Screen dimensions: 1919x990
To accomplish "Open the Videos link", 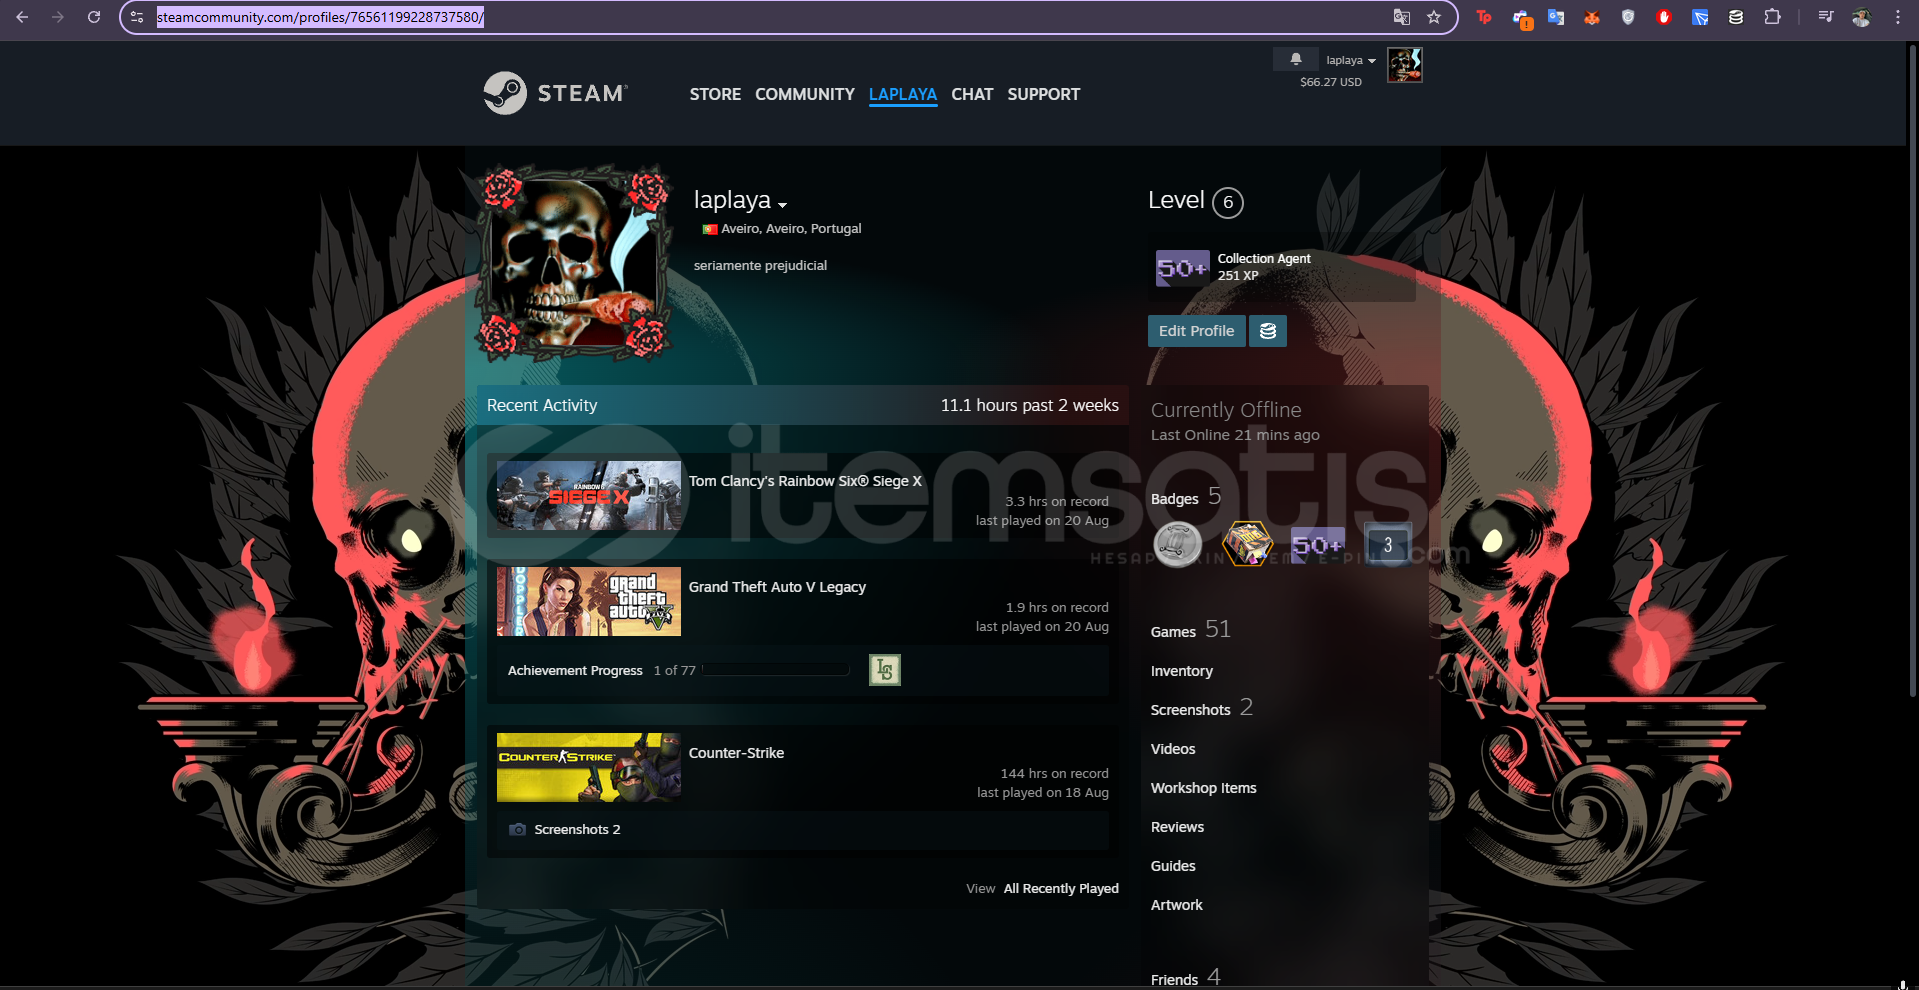I will pos(1173,749).
